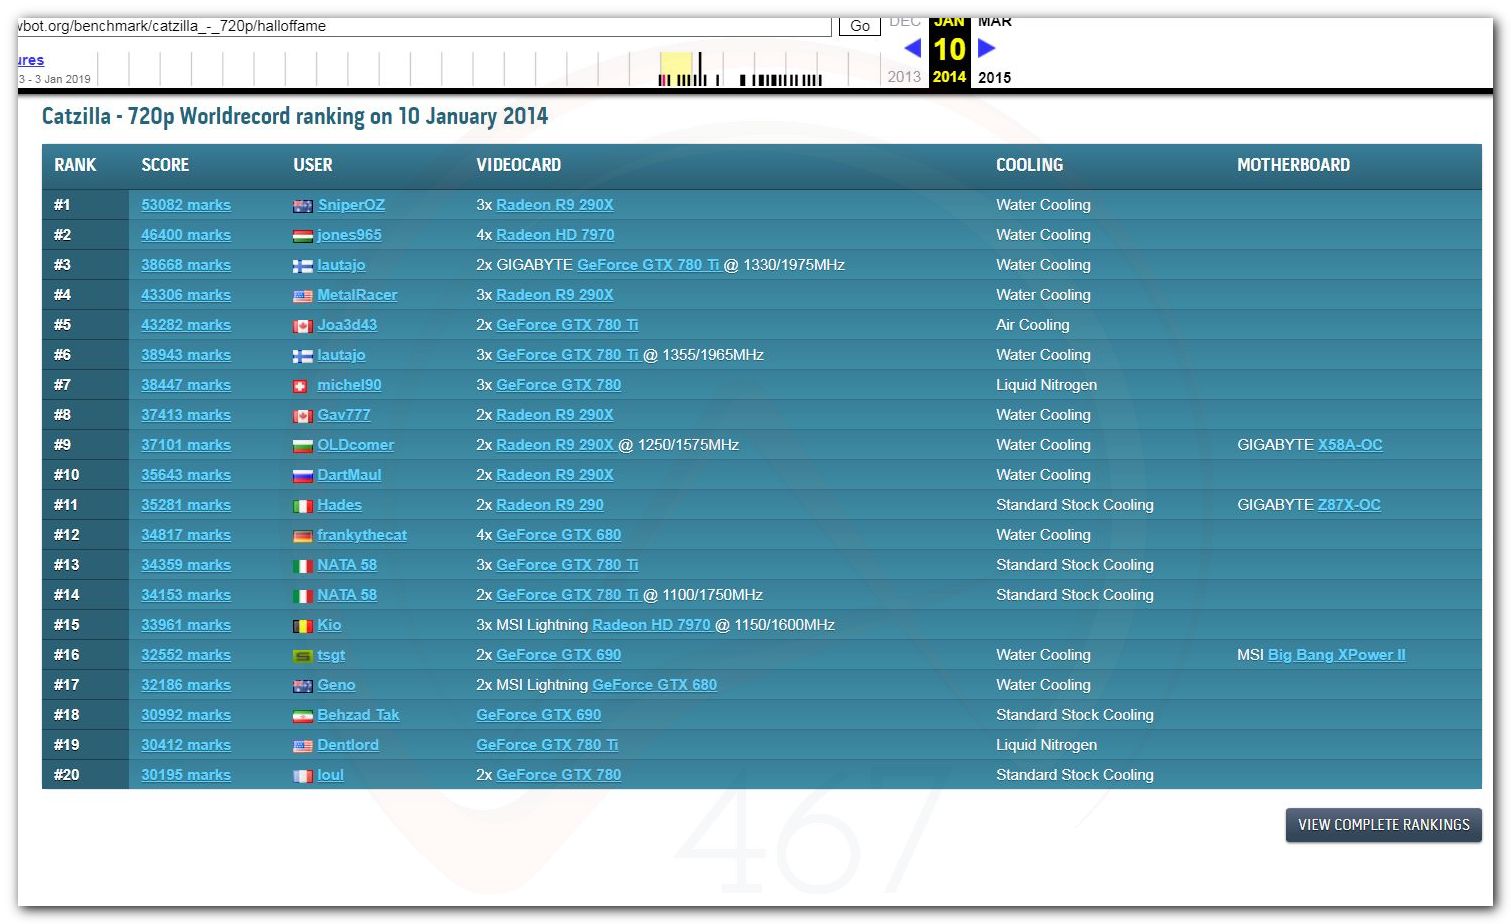Viewport: 1511px width, 924px height.
Task: Click the SCORE column header
Action: (165, 165)
